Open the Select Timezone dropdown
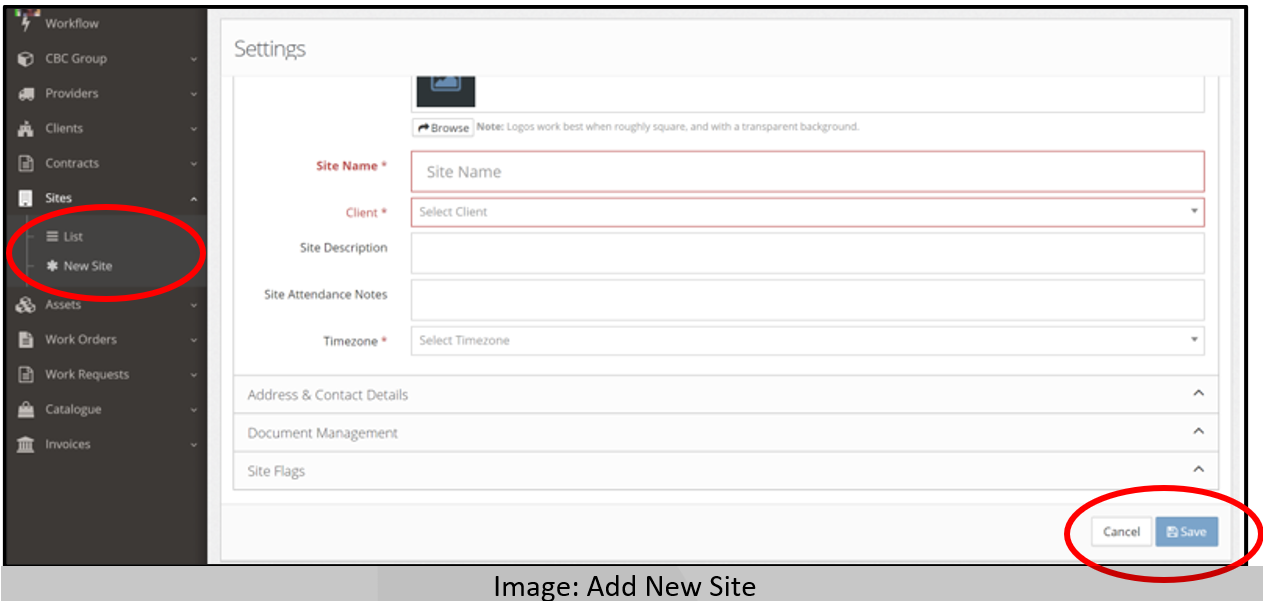1263x601 pixels. pos(806,341)
